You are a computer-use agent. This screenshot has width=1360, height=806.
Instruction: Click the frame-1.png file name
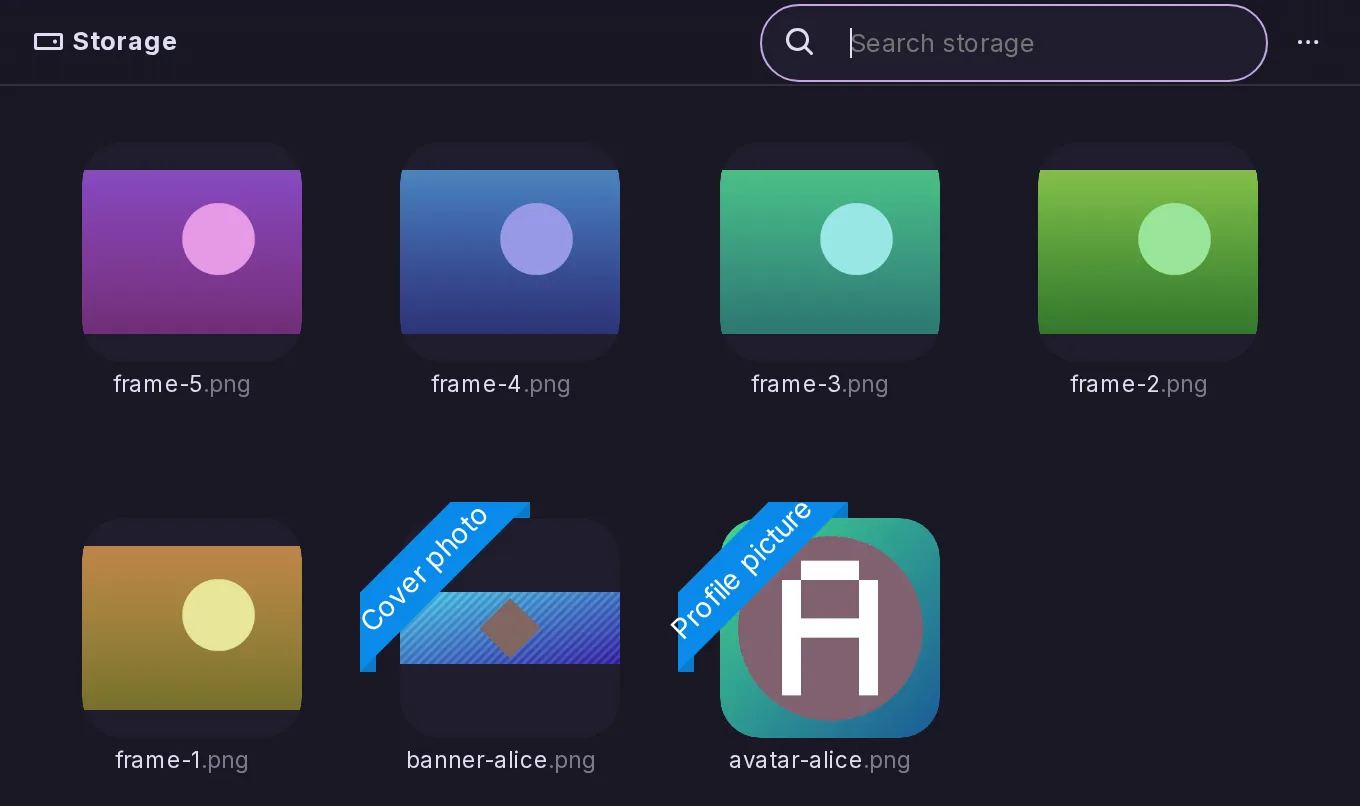point(182,760)
